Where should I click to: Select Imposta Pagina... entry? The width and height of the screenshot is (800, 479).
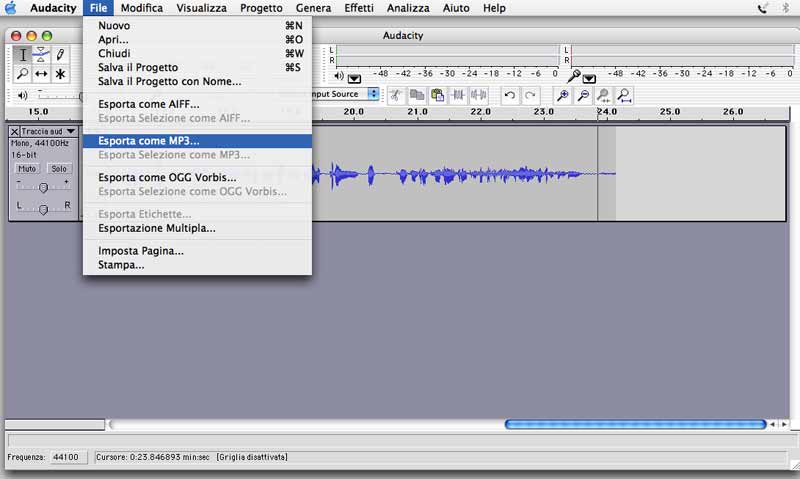[197, 251]
